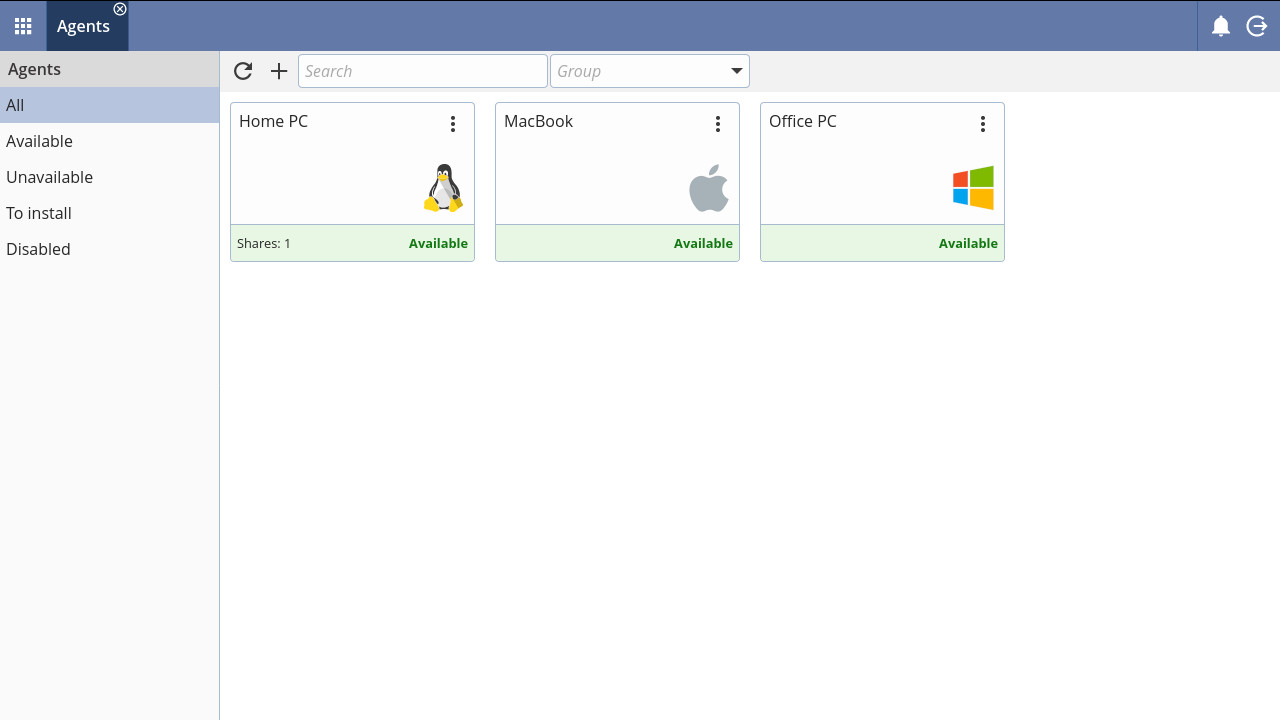Select the Unavailable filter
The image size is (1280, 720).
click(x=49, y=177)
